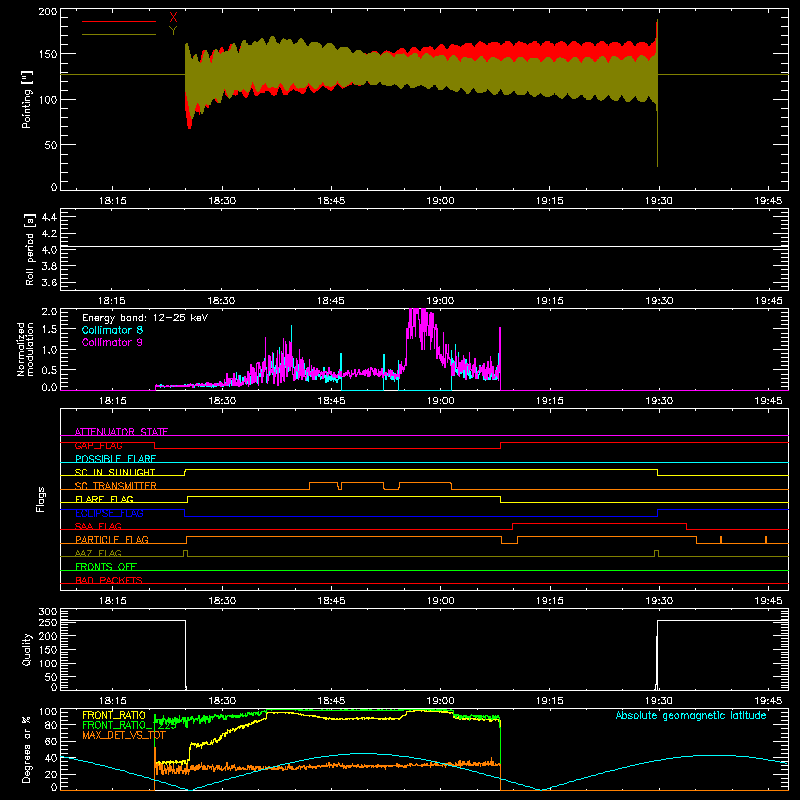Click the POSSIBLE_FLARE flag label

click(115, 459)
